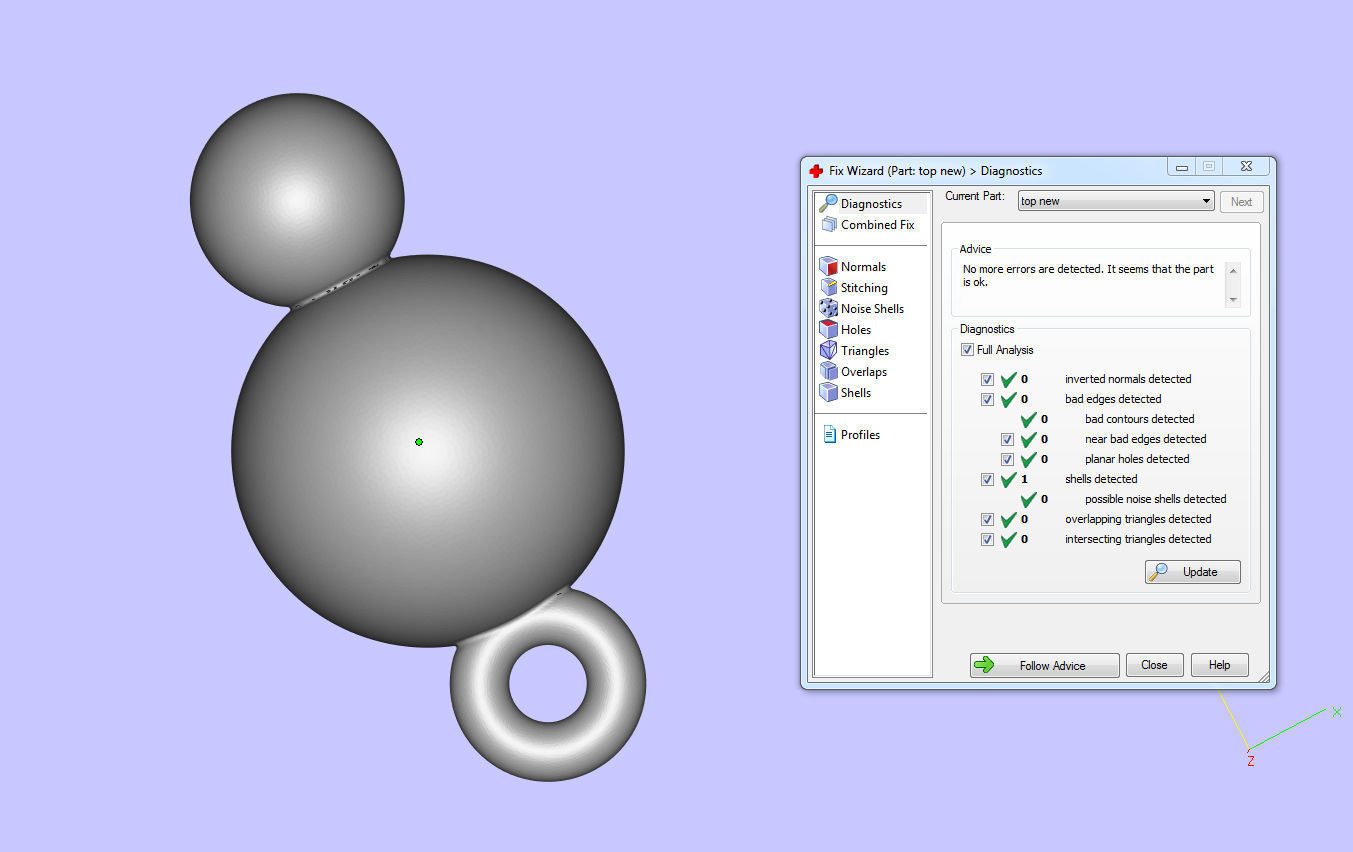The height and width of the screenshot is (852, 1353).
Task: Open the Current Part dropdown
Action: pyautogui.click(x=1115, y=201)
